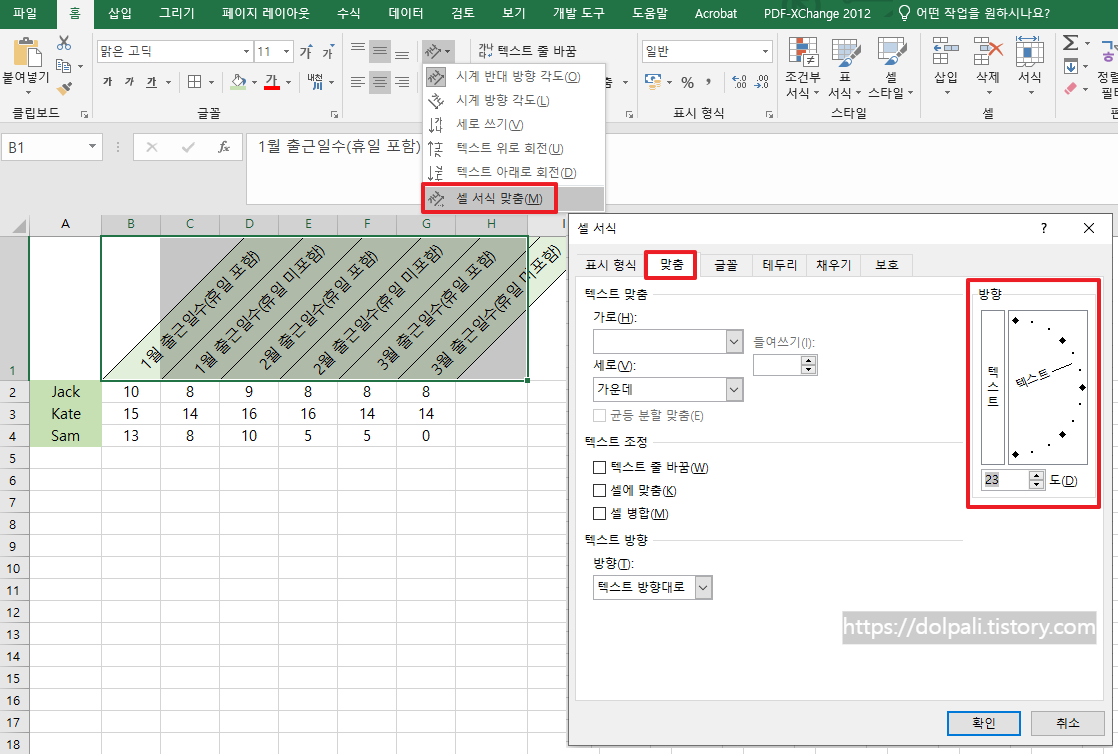This screenshot has width=1118, height=754.
Task: Expand the 가로(H) horizontal alignment combo box
Action: [734, 342]
